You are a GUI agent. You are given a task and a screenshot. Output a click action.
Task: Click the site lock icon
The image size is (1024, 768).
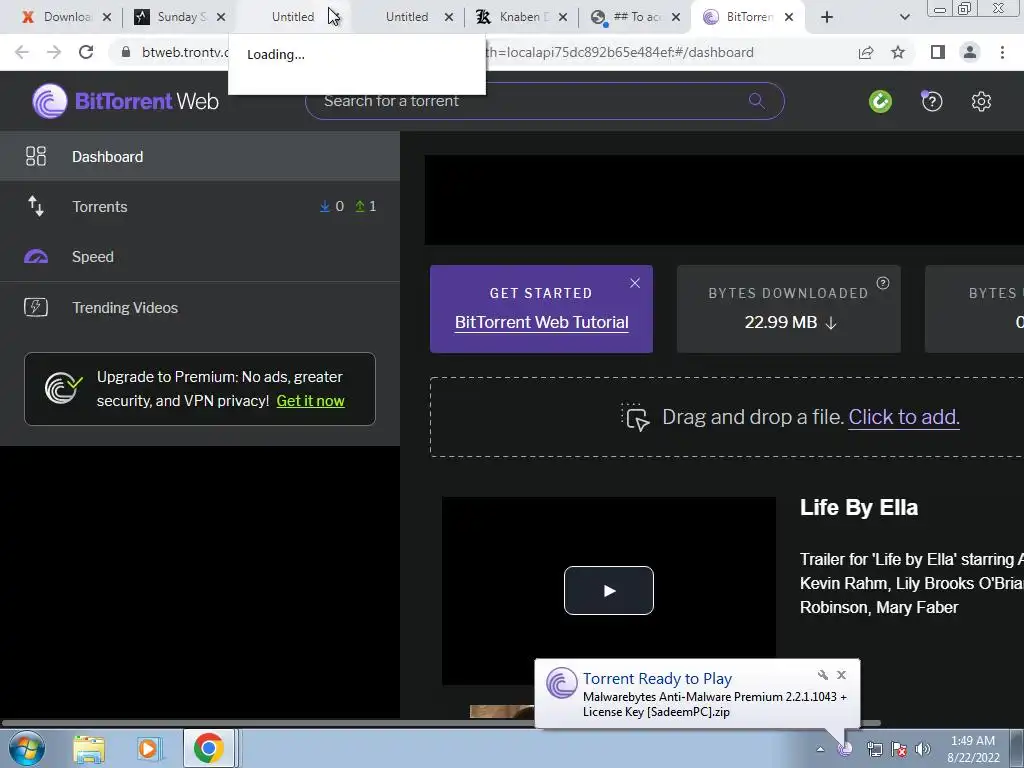coord(126,52)
